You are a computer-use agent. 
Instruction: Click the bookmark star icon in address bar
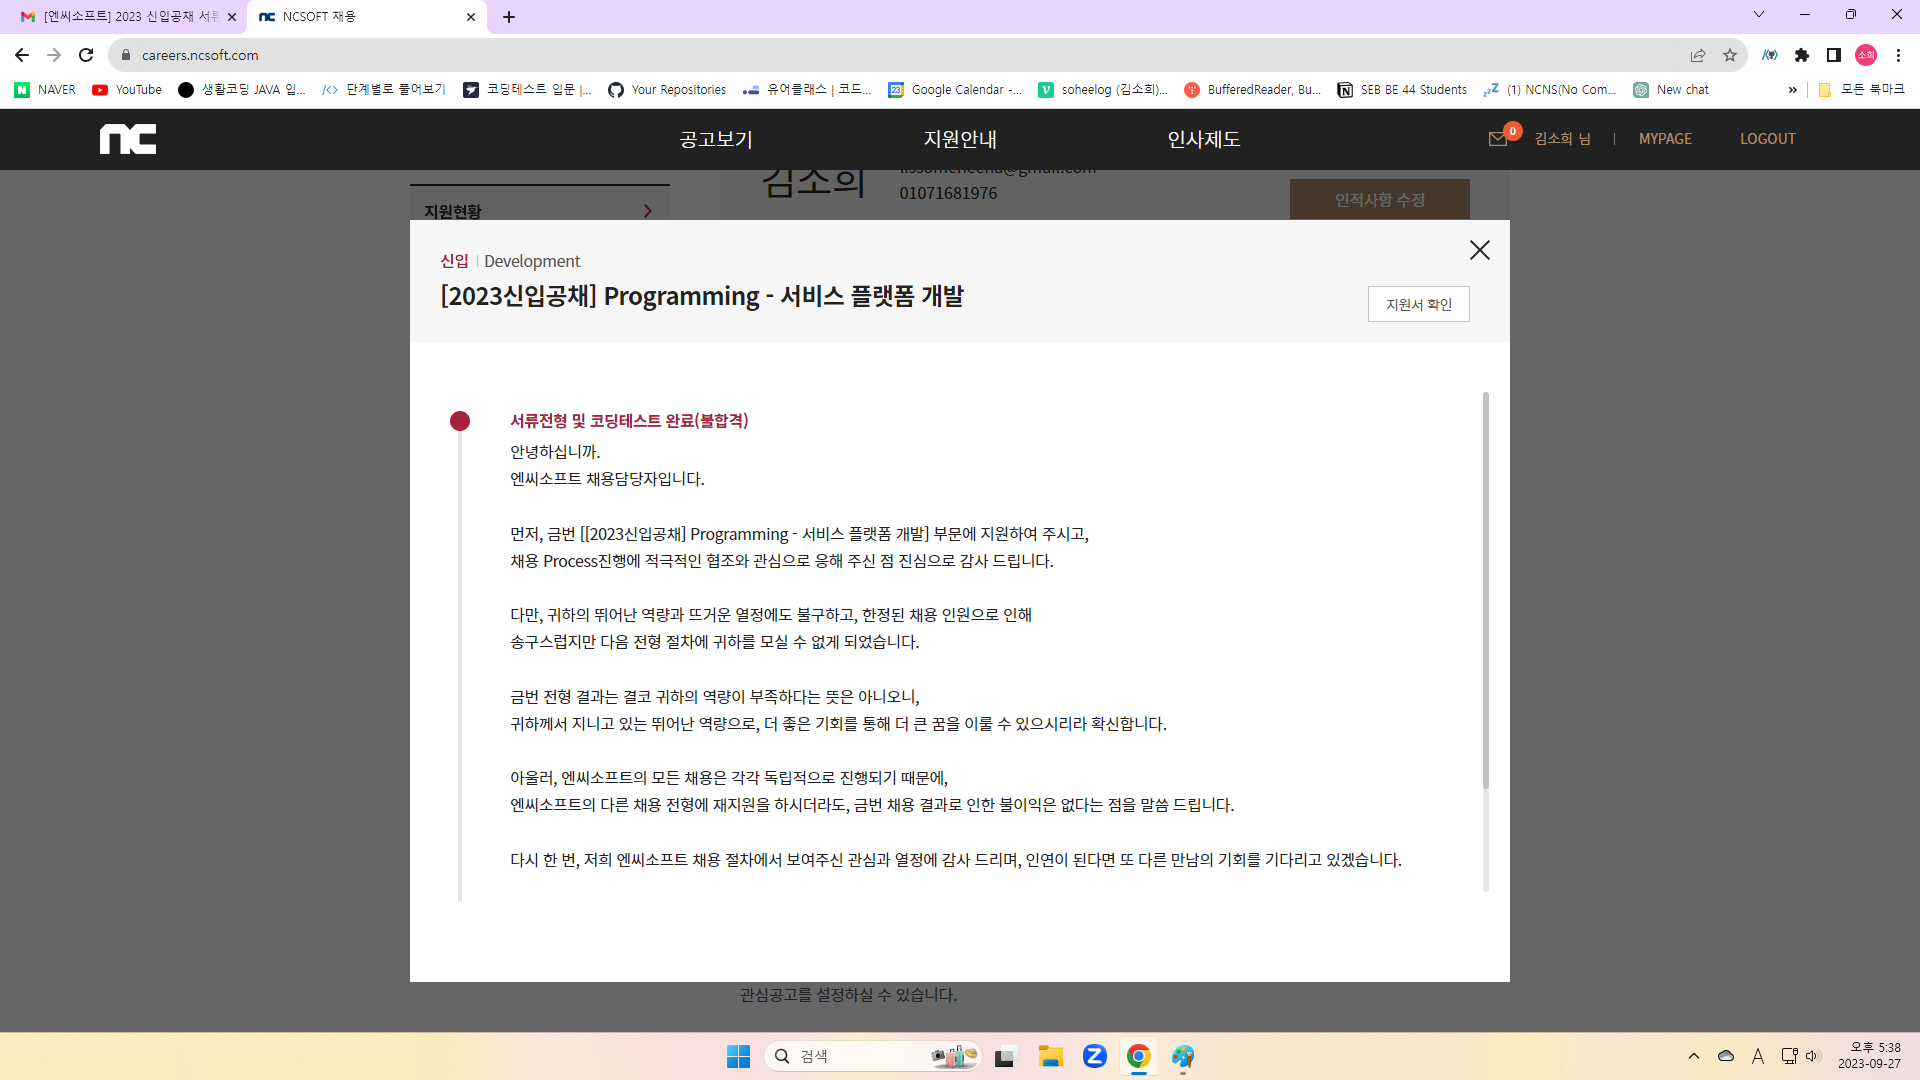click(x=1730, y=55)
